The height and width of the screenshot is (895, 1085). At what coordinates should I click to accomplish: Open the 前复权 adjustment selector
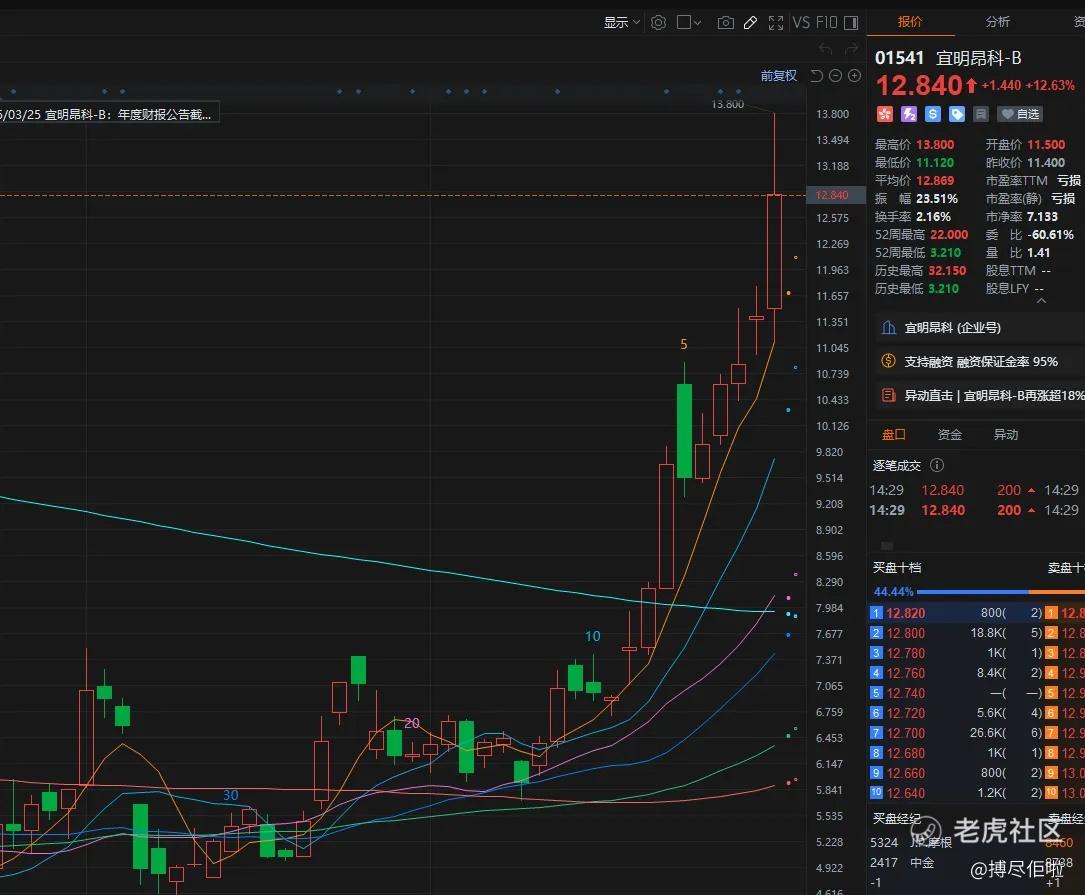pyautogui.click(x=779, y=75)
